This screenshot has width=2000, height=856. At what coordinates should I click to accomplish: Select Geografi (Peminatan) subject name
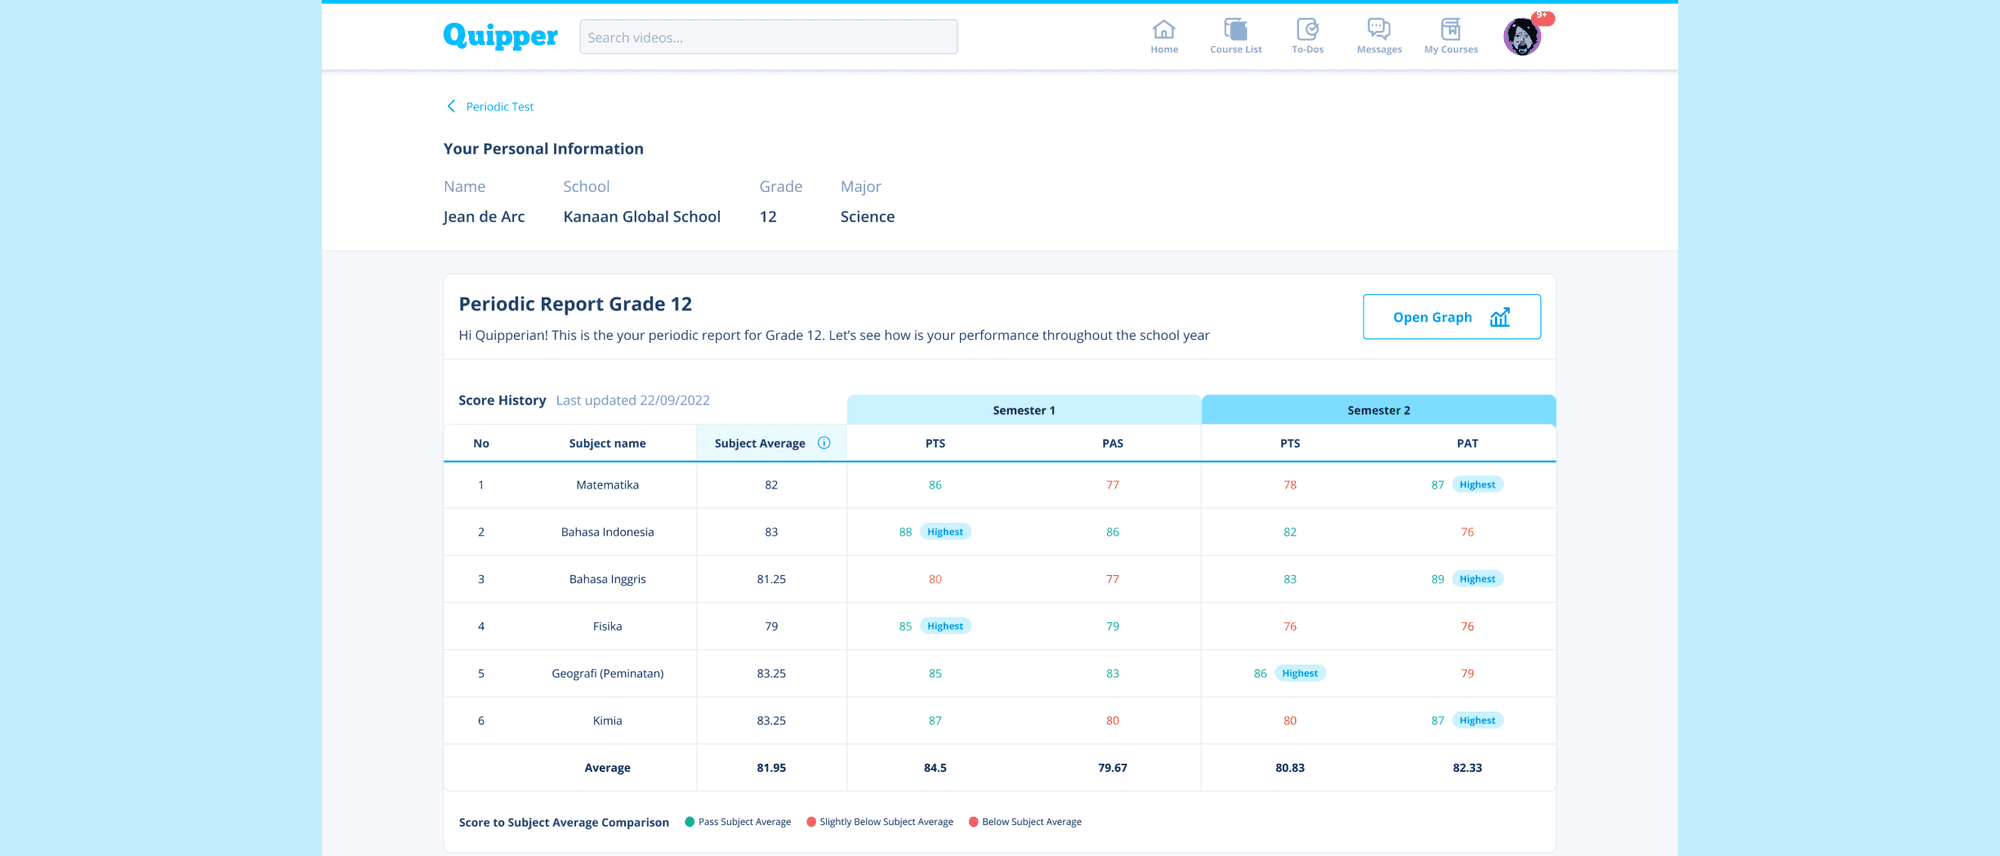pos(607,673)
